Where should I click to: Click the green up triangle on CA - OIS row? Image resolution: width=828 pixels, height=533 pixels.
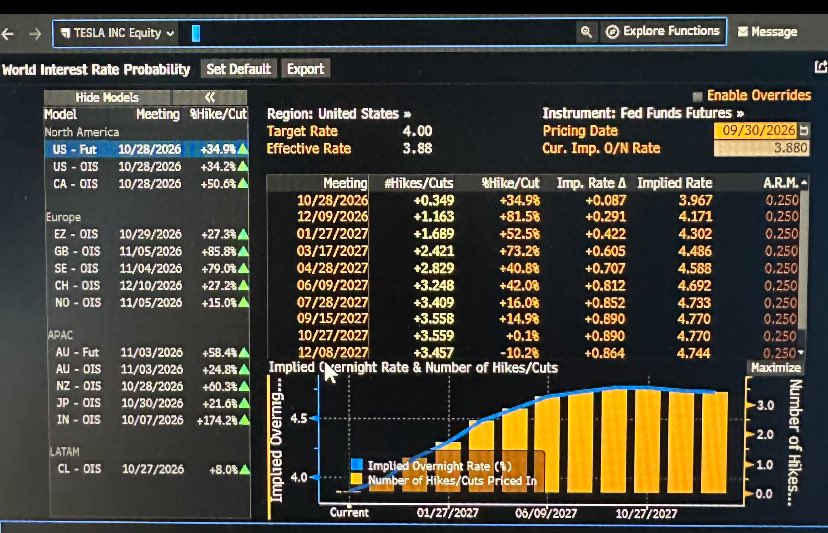[x=243, y=183]
